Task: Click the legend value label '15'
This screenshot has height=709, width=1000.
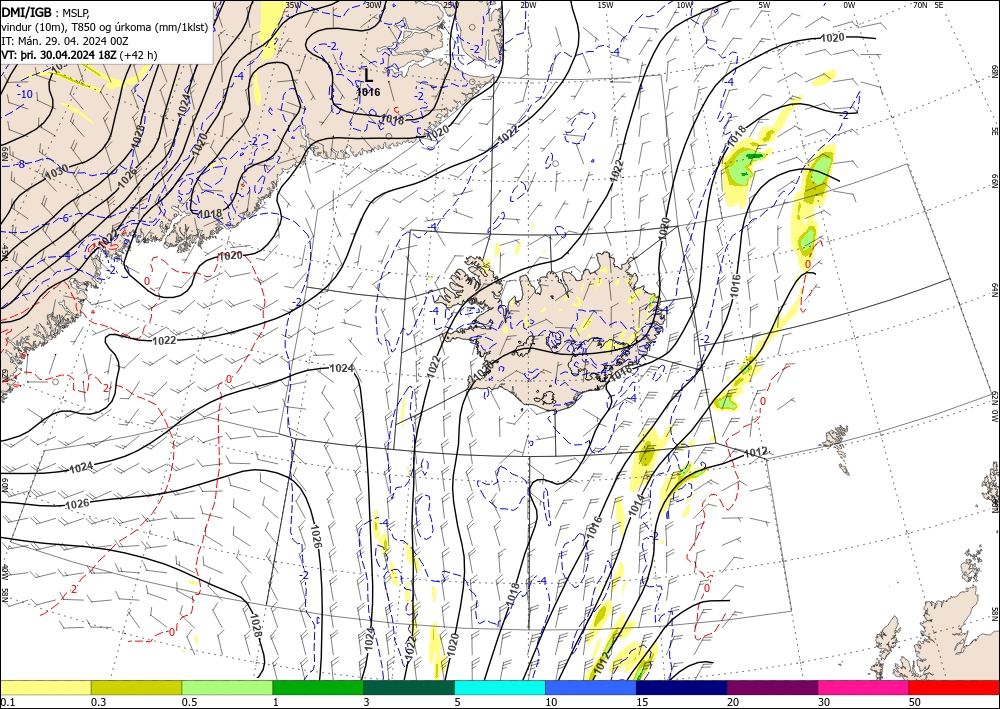Action: point(642,702)
